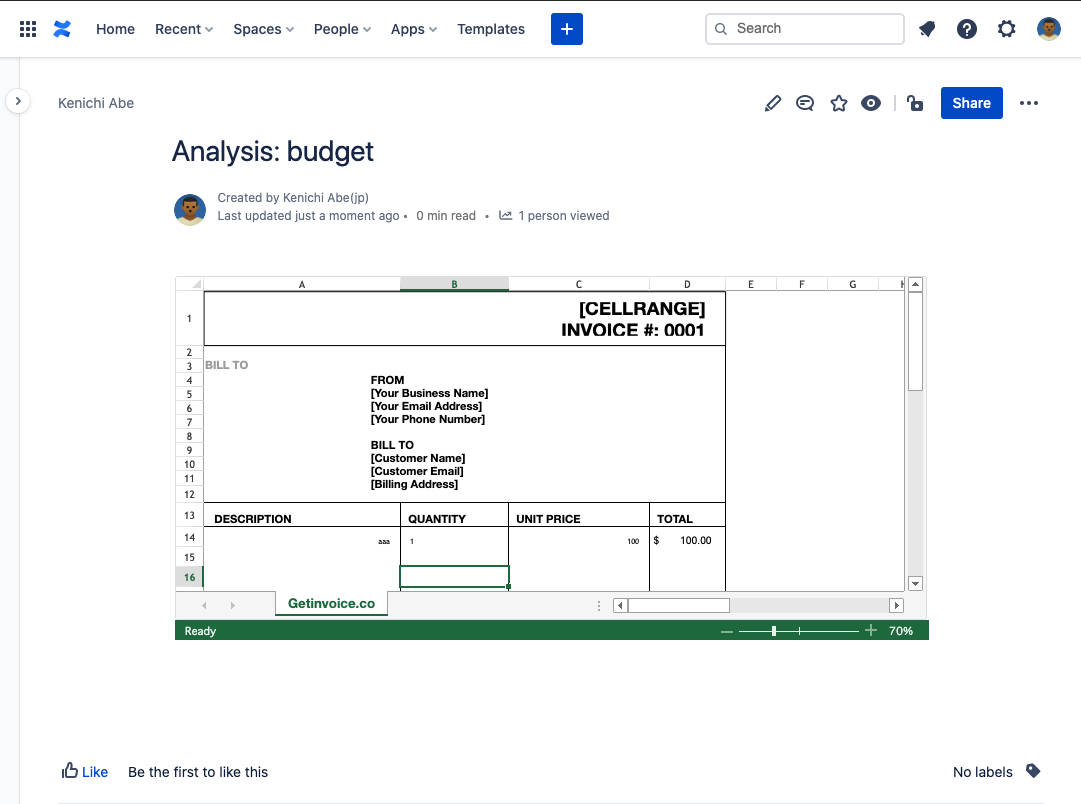The width and height of the screenshot is (1081, 804).
Task: Click the blue Share button
Action: click(971, 103)
